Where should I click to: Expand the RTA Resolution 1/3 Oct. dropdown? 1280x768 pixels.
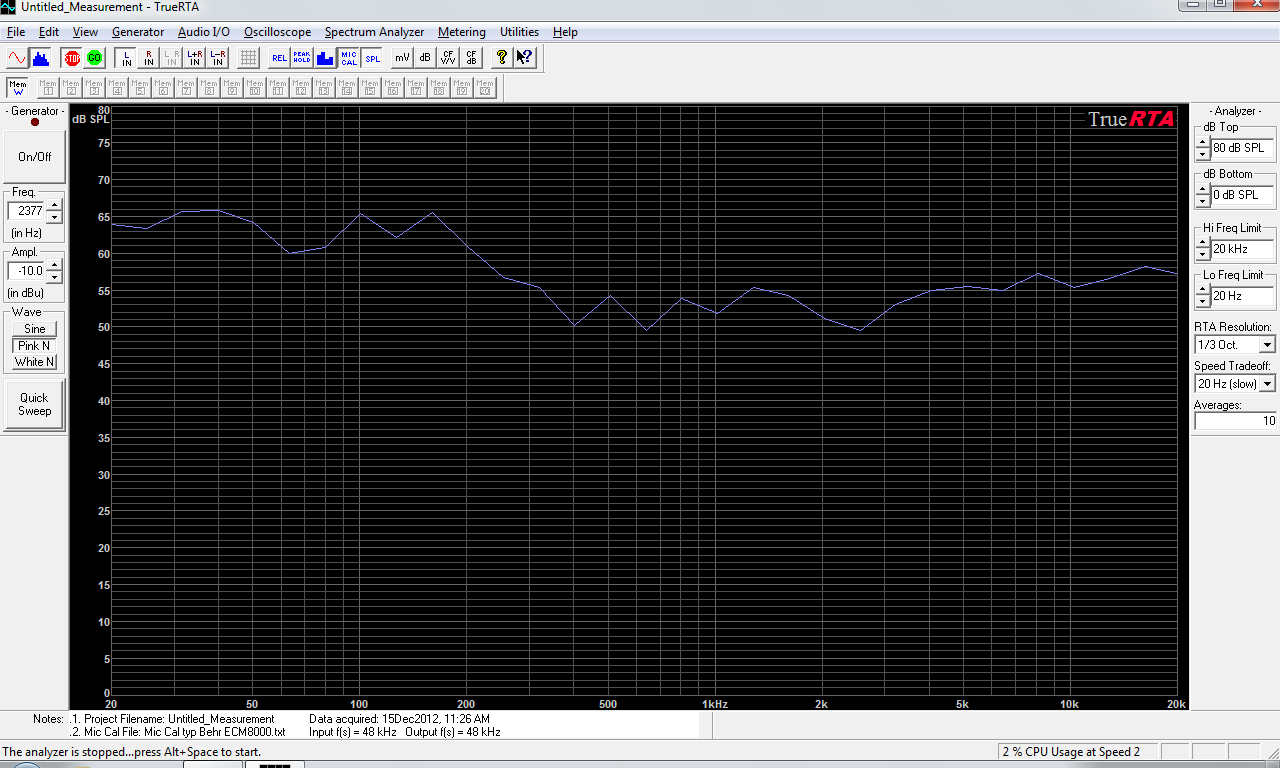click(1267, 345)
